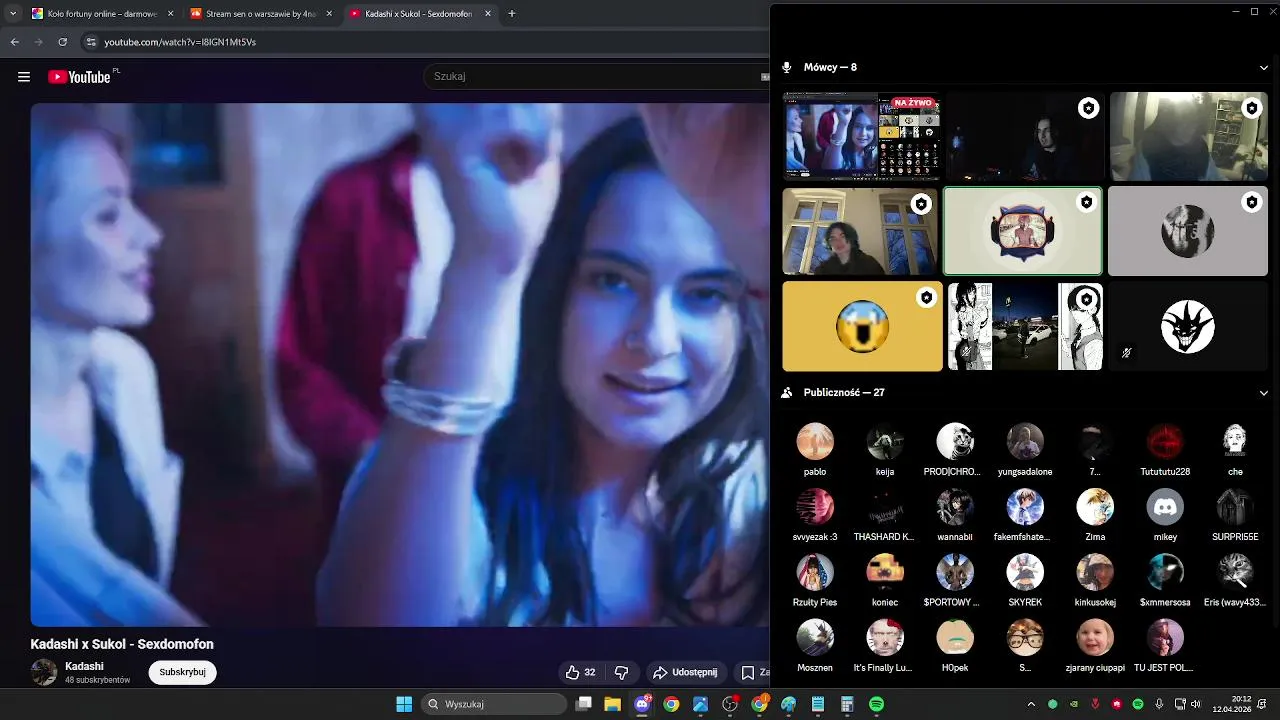Screen dimensions: 1280x720
Task: Open the Windows Start menu
Action: [404, 704]
